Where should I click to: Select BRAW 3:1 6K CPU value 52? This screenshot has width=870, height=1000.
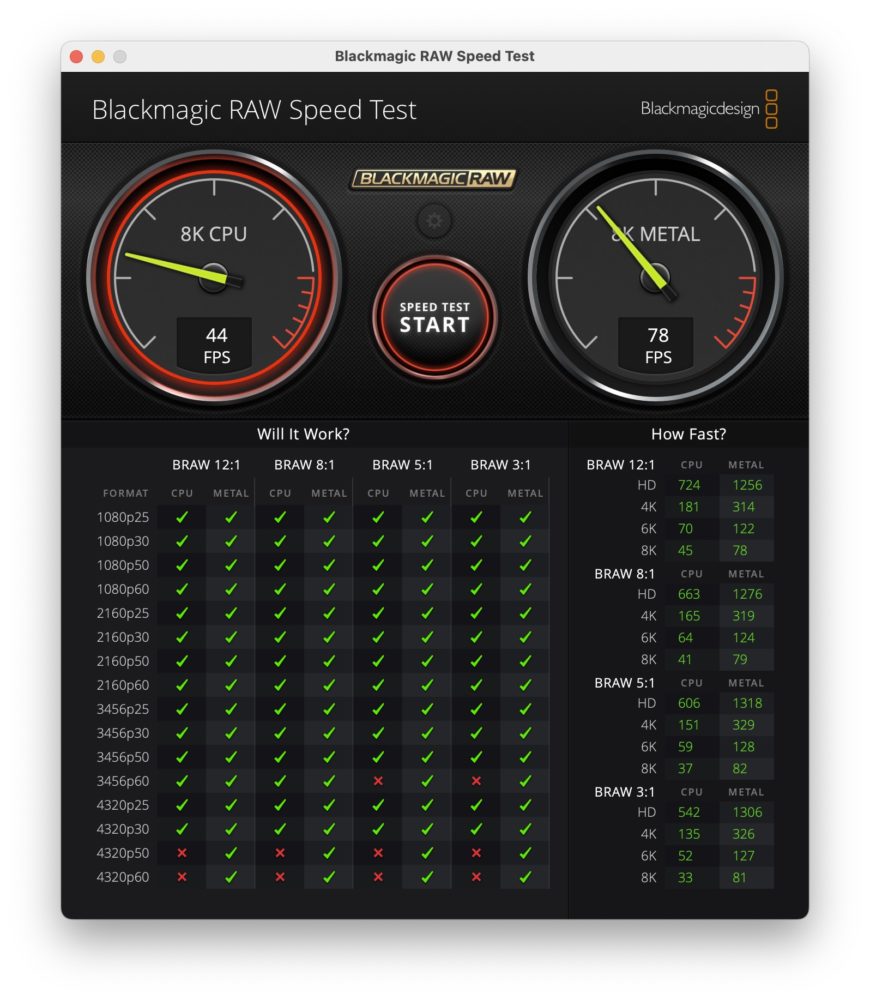685,856
